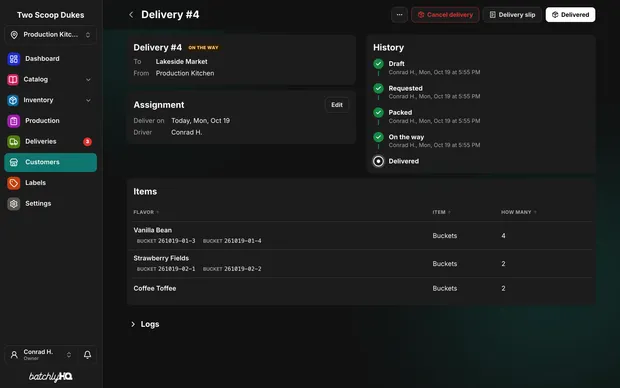Click the From Production Kitchen text

pos(185,74)
